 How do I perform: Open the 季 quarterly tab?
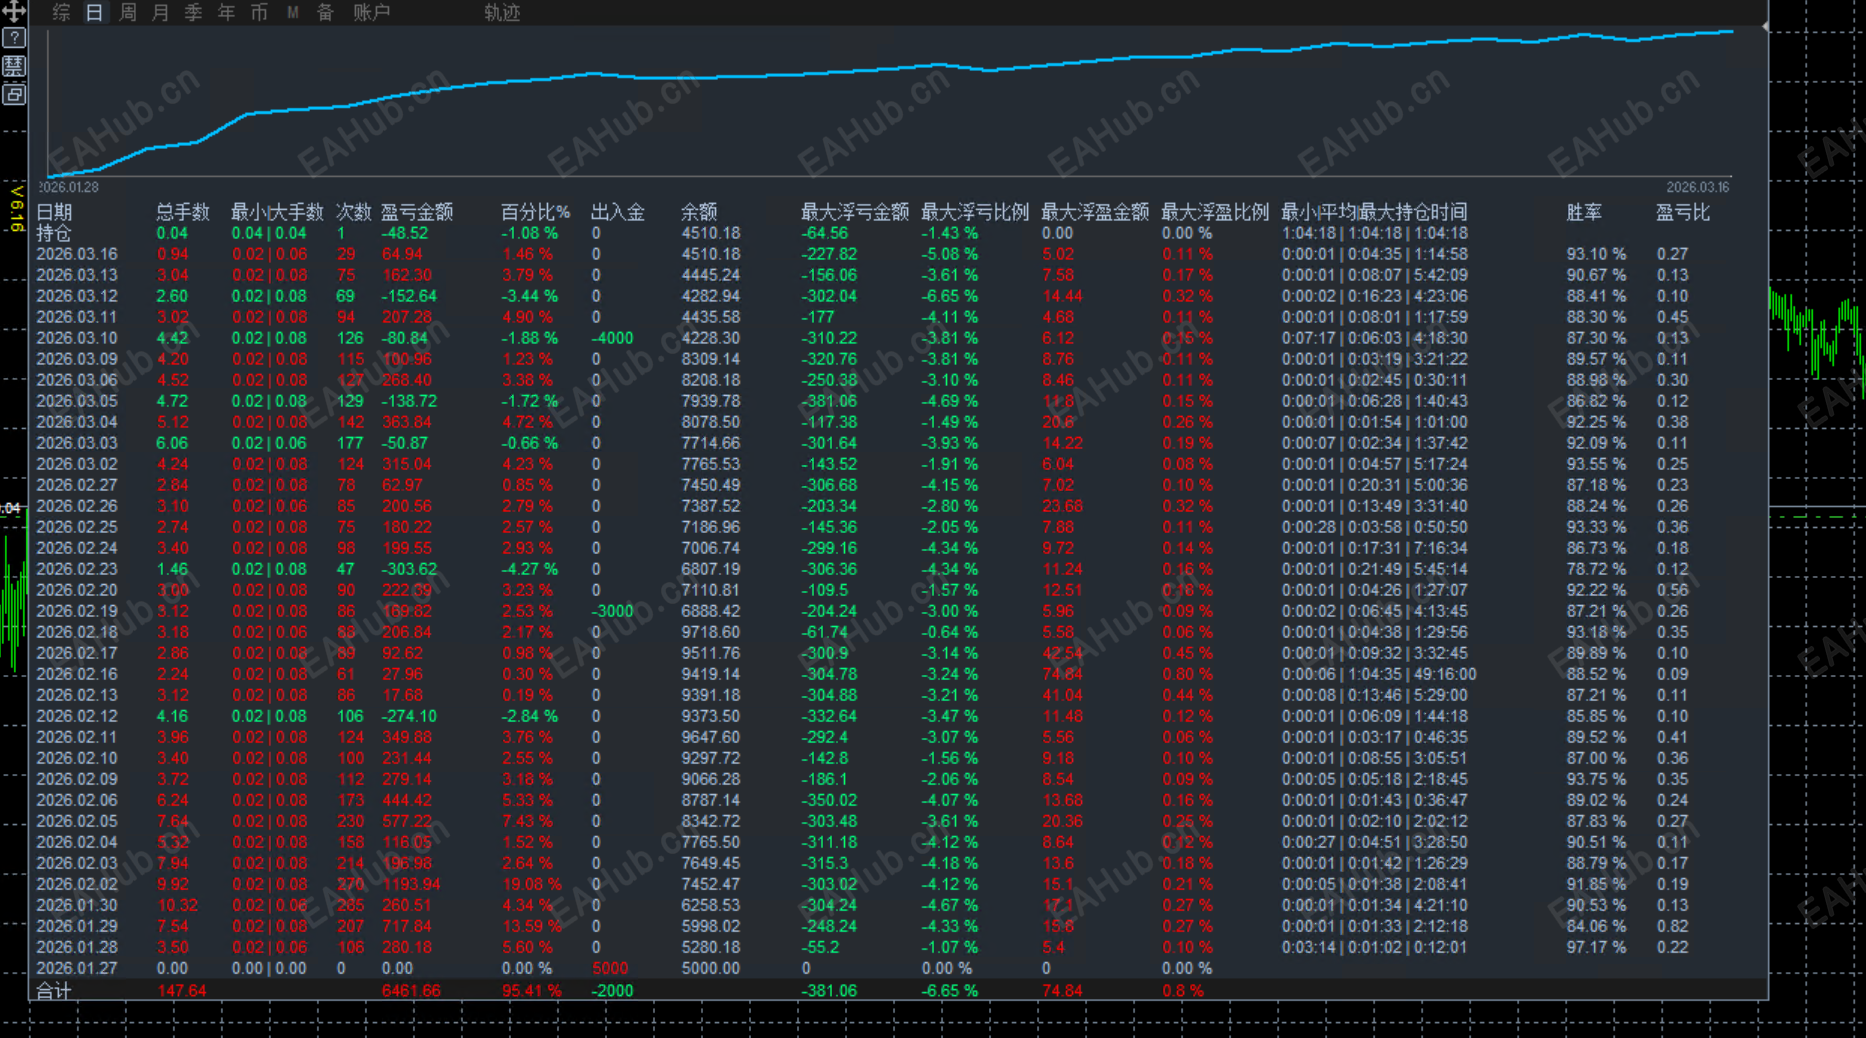point(194,12)
